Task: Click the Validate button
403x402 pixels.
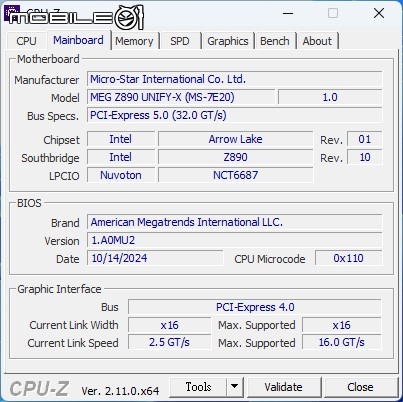Action: tap(284, 387)
